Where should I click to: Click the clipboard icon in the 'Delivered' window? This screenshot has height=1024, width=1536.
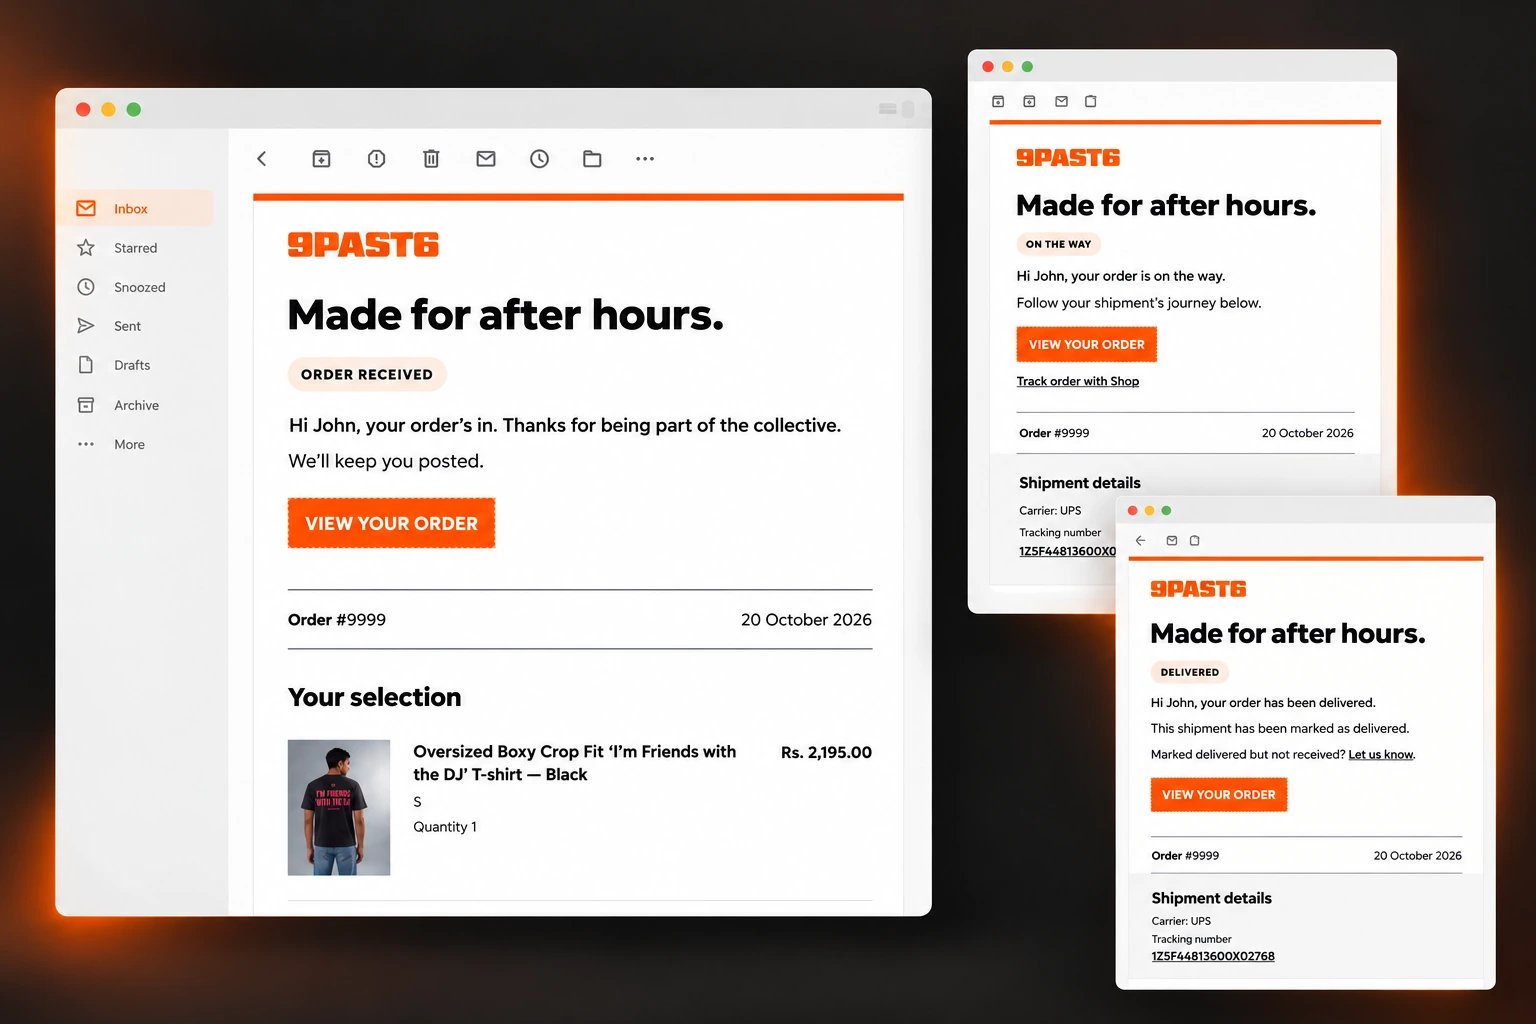coord(1195,540)
